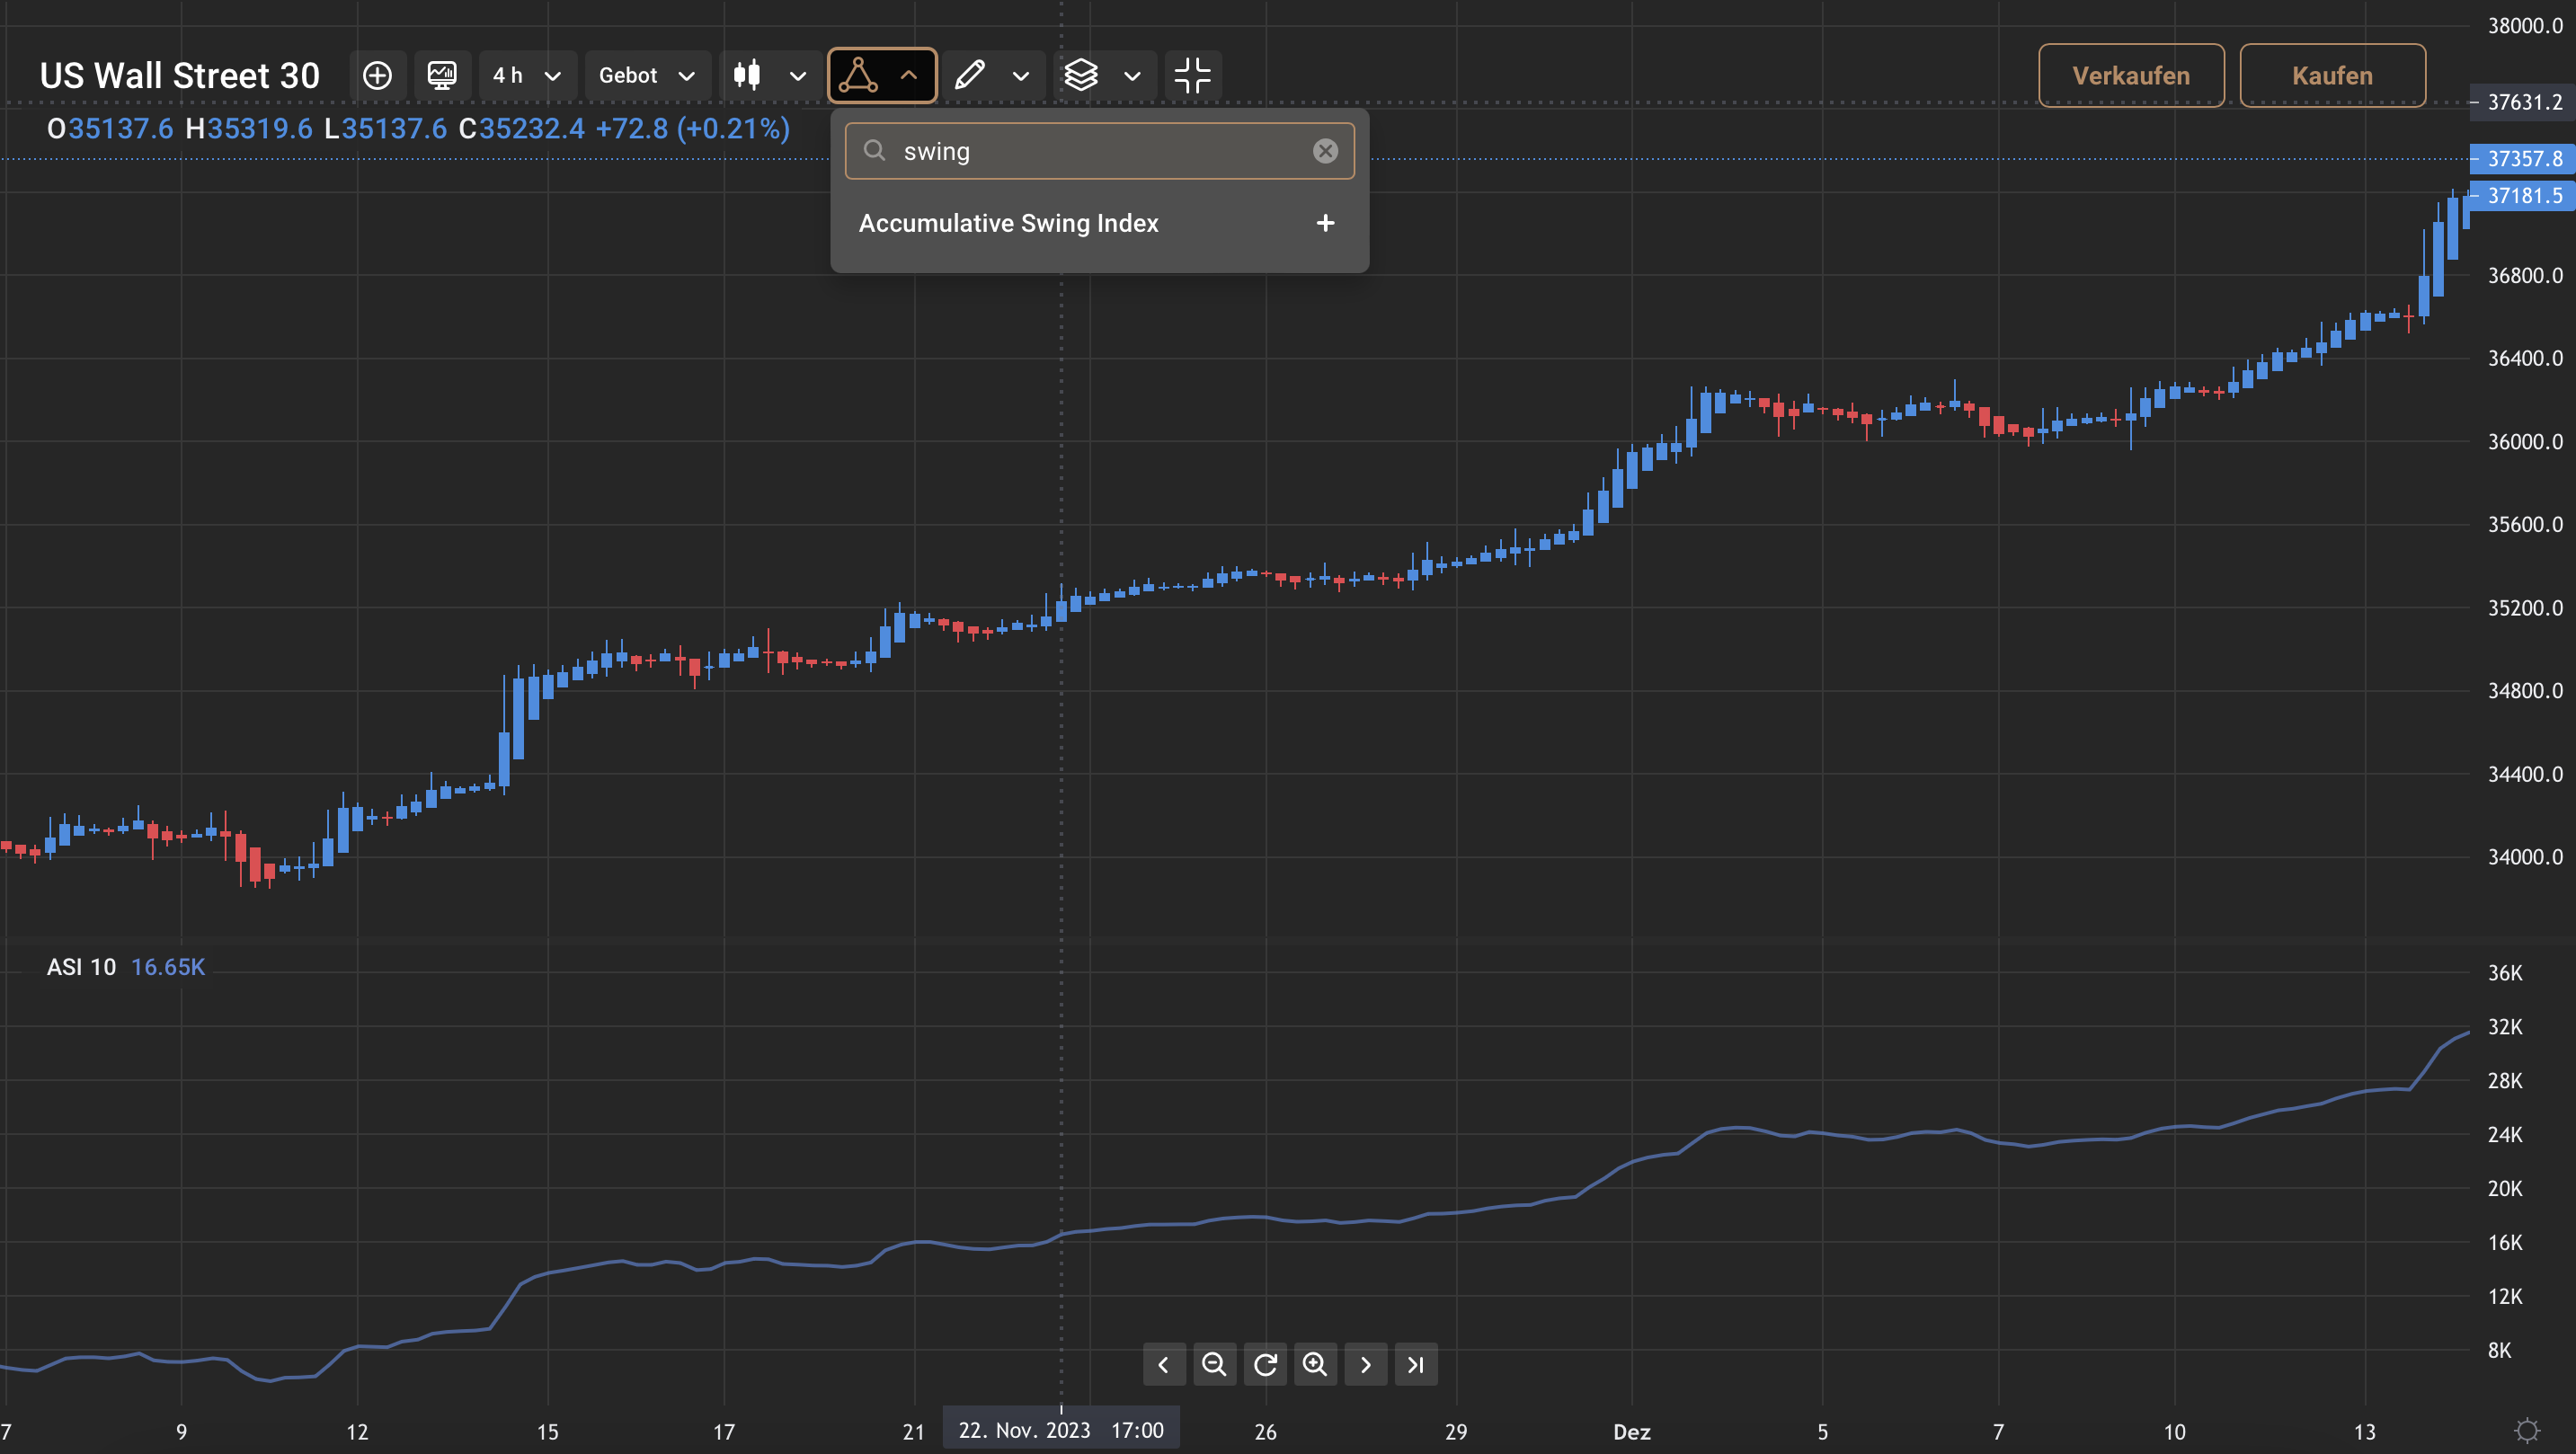Move chart left with back arrow
The image size is (2576, 1454).
[x=1164, y=1364]
